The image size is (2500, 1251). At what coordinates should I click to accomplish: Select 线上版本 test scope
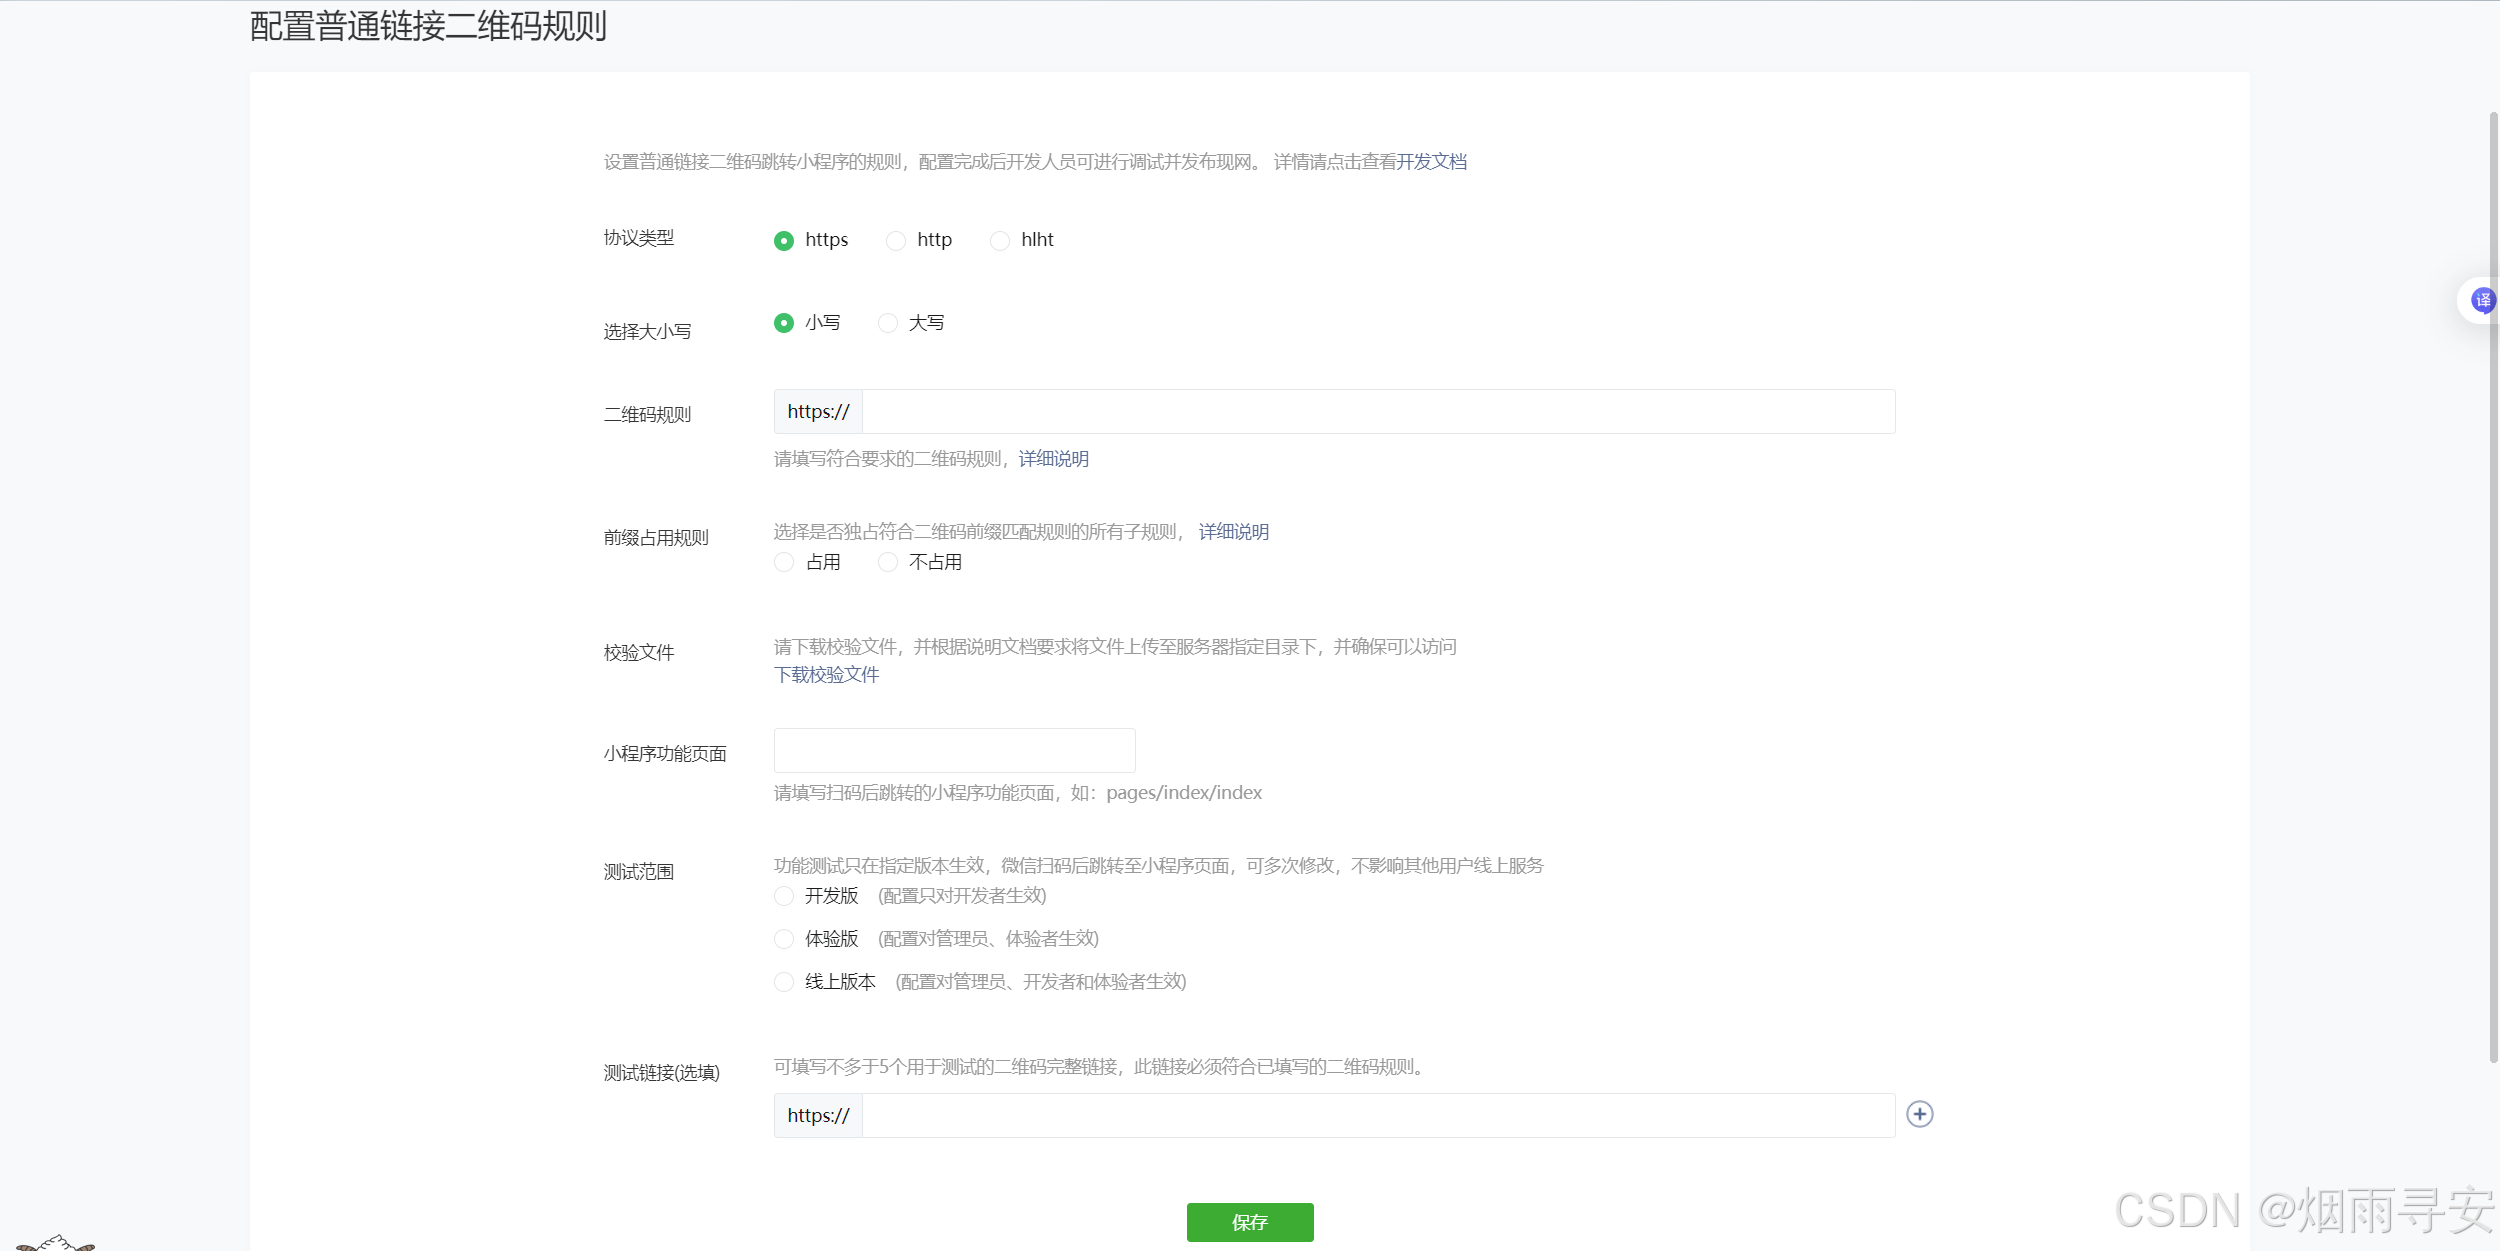(x=784, y=982)
